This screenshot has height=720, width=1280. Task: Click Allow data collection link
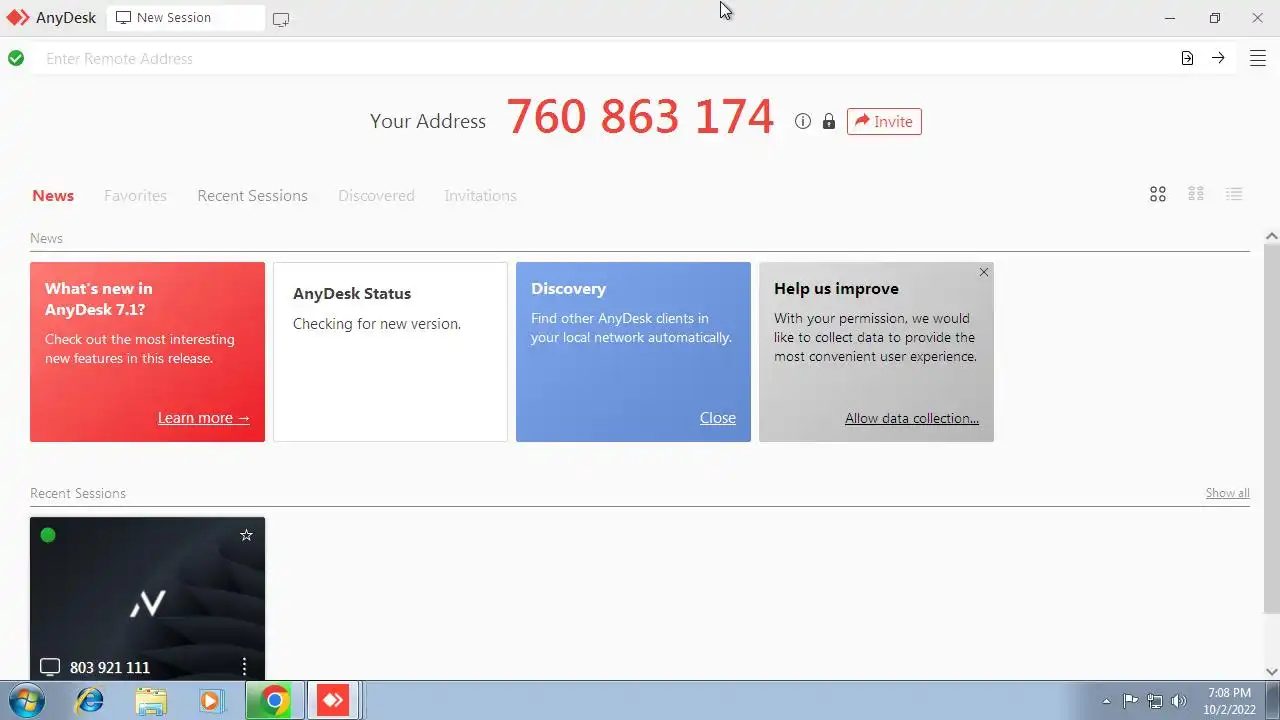click(912, 418)
